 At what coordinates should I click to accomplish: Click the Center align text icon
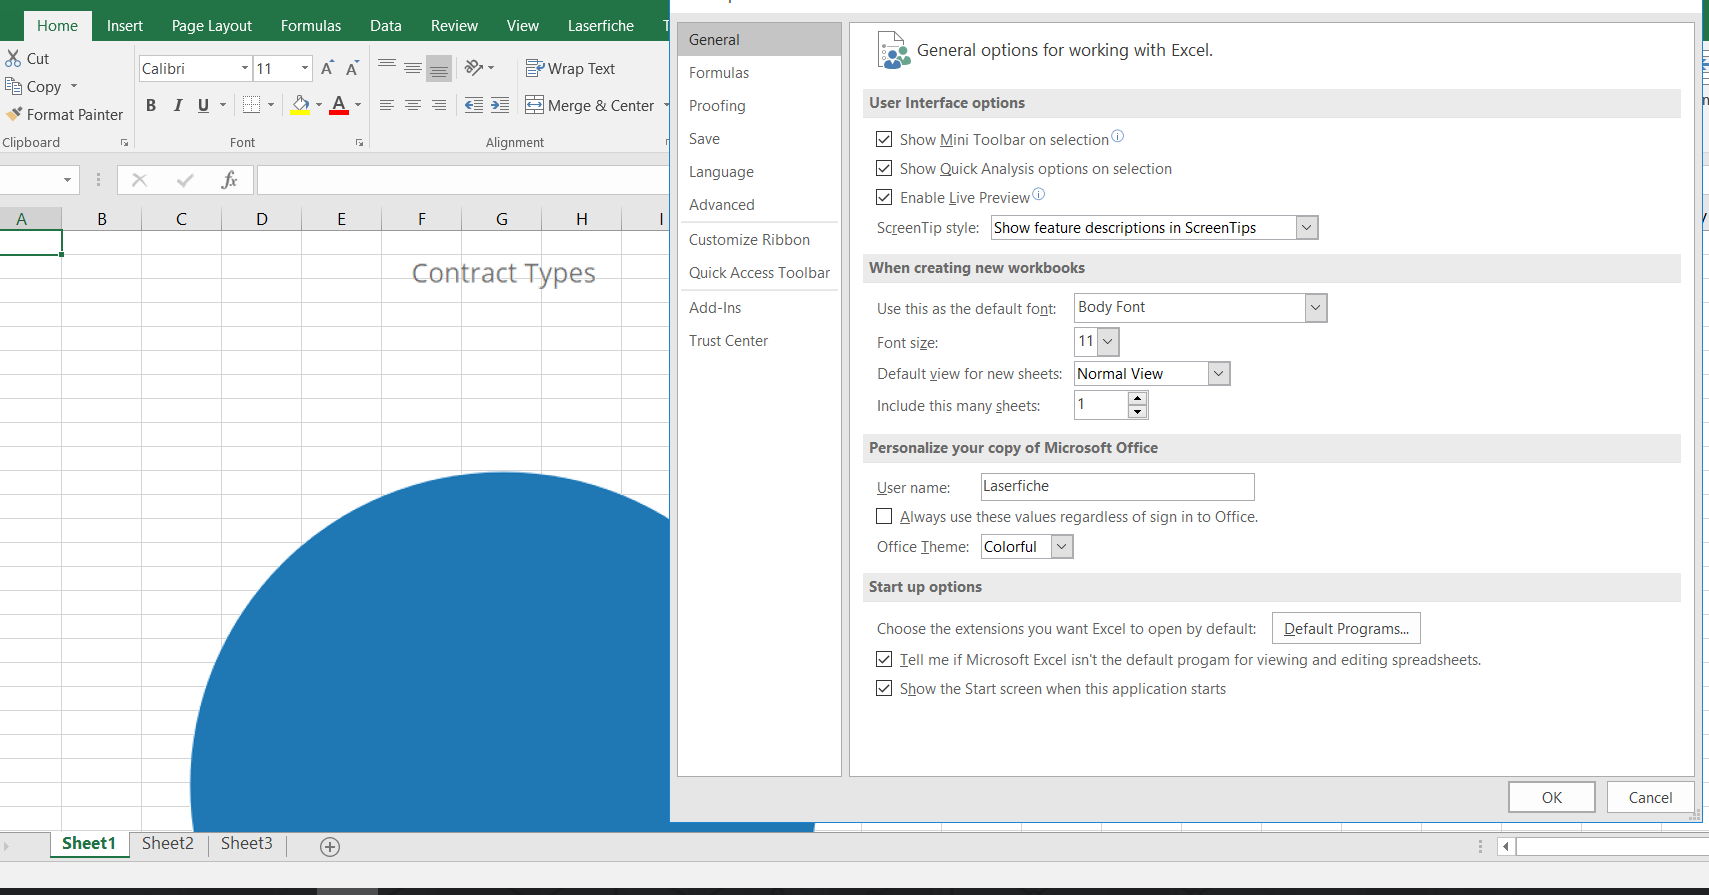click(412, 105)
